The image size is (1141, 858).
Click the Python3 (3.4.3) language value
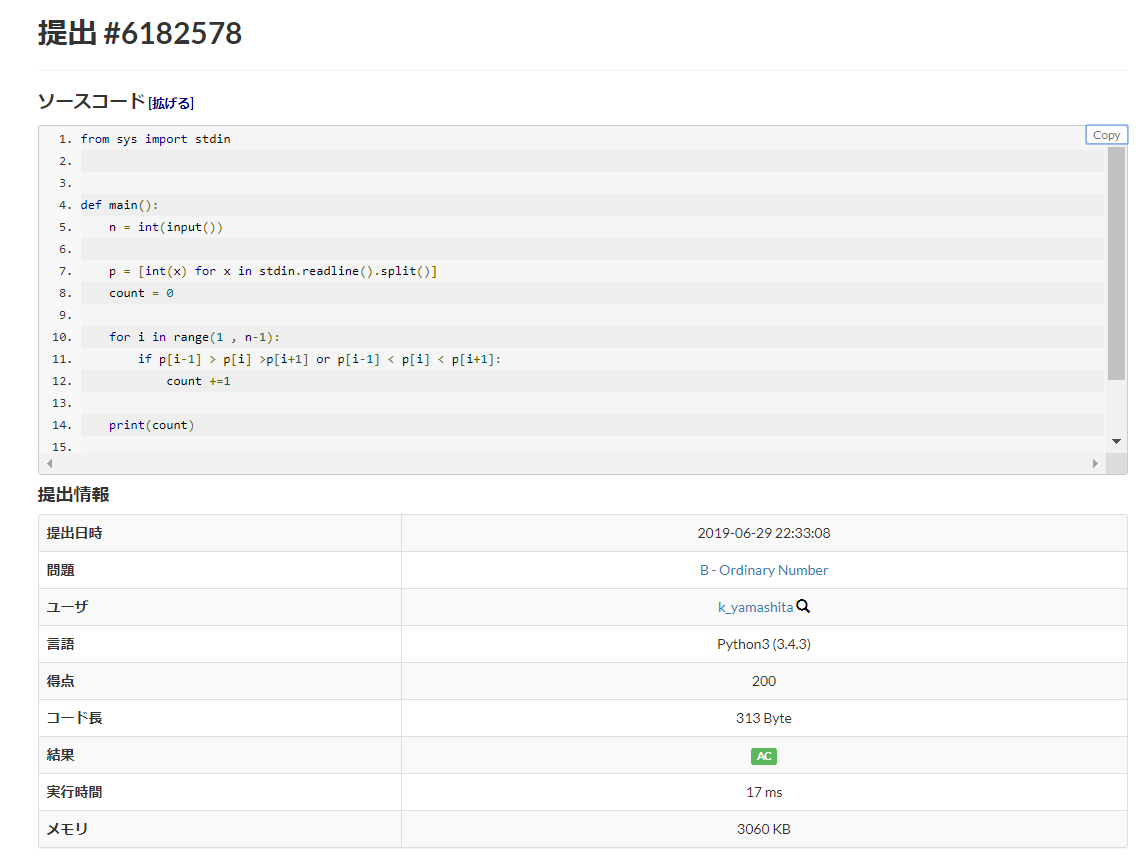pyautogui.click(x=764, y=644)
